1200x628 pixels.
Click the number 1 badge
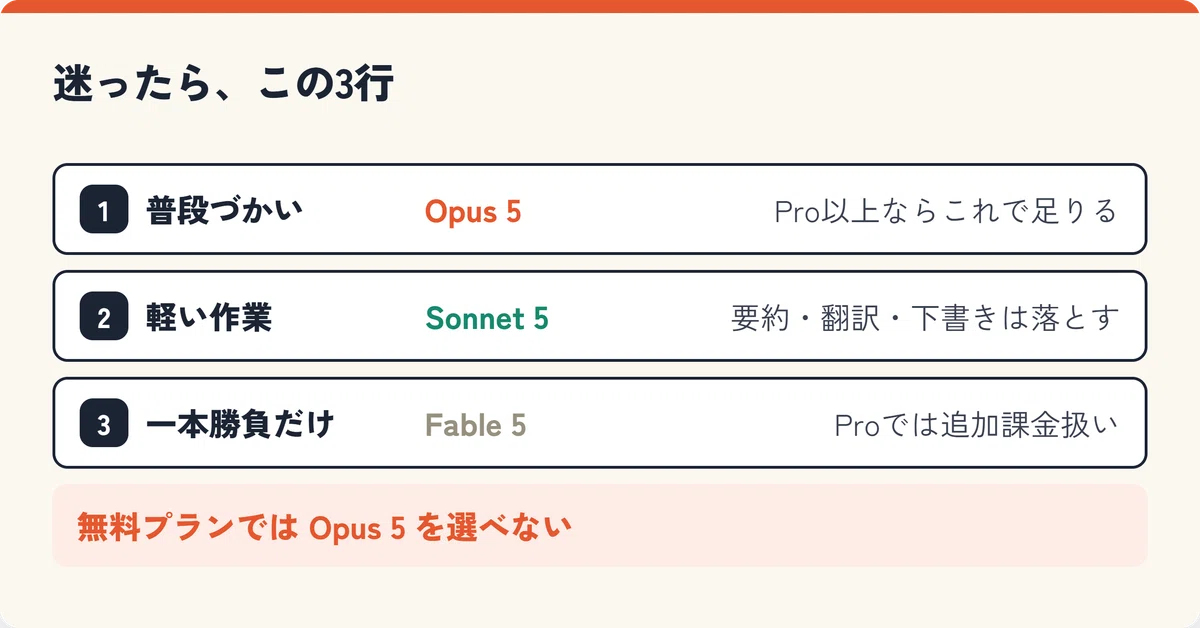pos(104,210)
